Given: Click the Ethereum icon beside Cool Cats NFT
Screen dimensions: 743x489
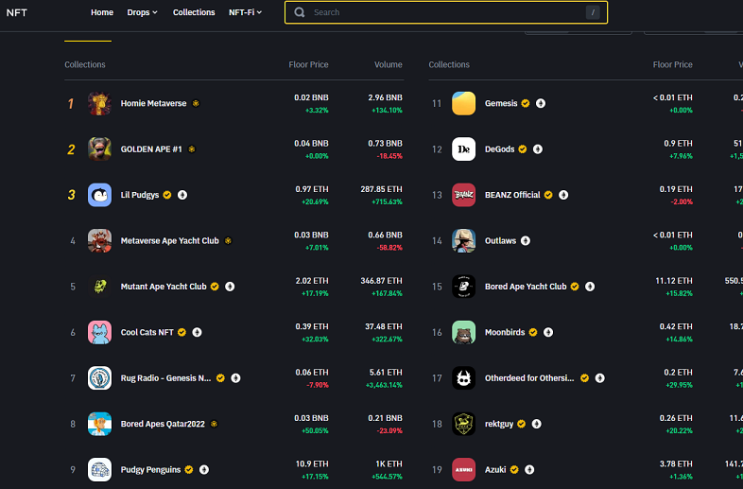Looking at the screenshot, I should (x=197, y=332).
